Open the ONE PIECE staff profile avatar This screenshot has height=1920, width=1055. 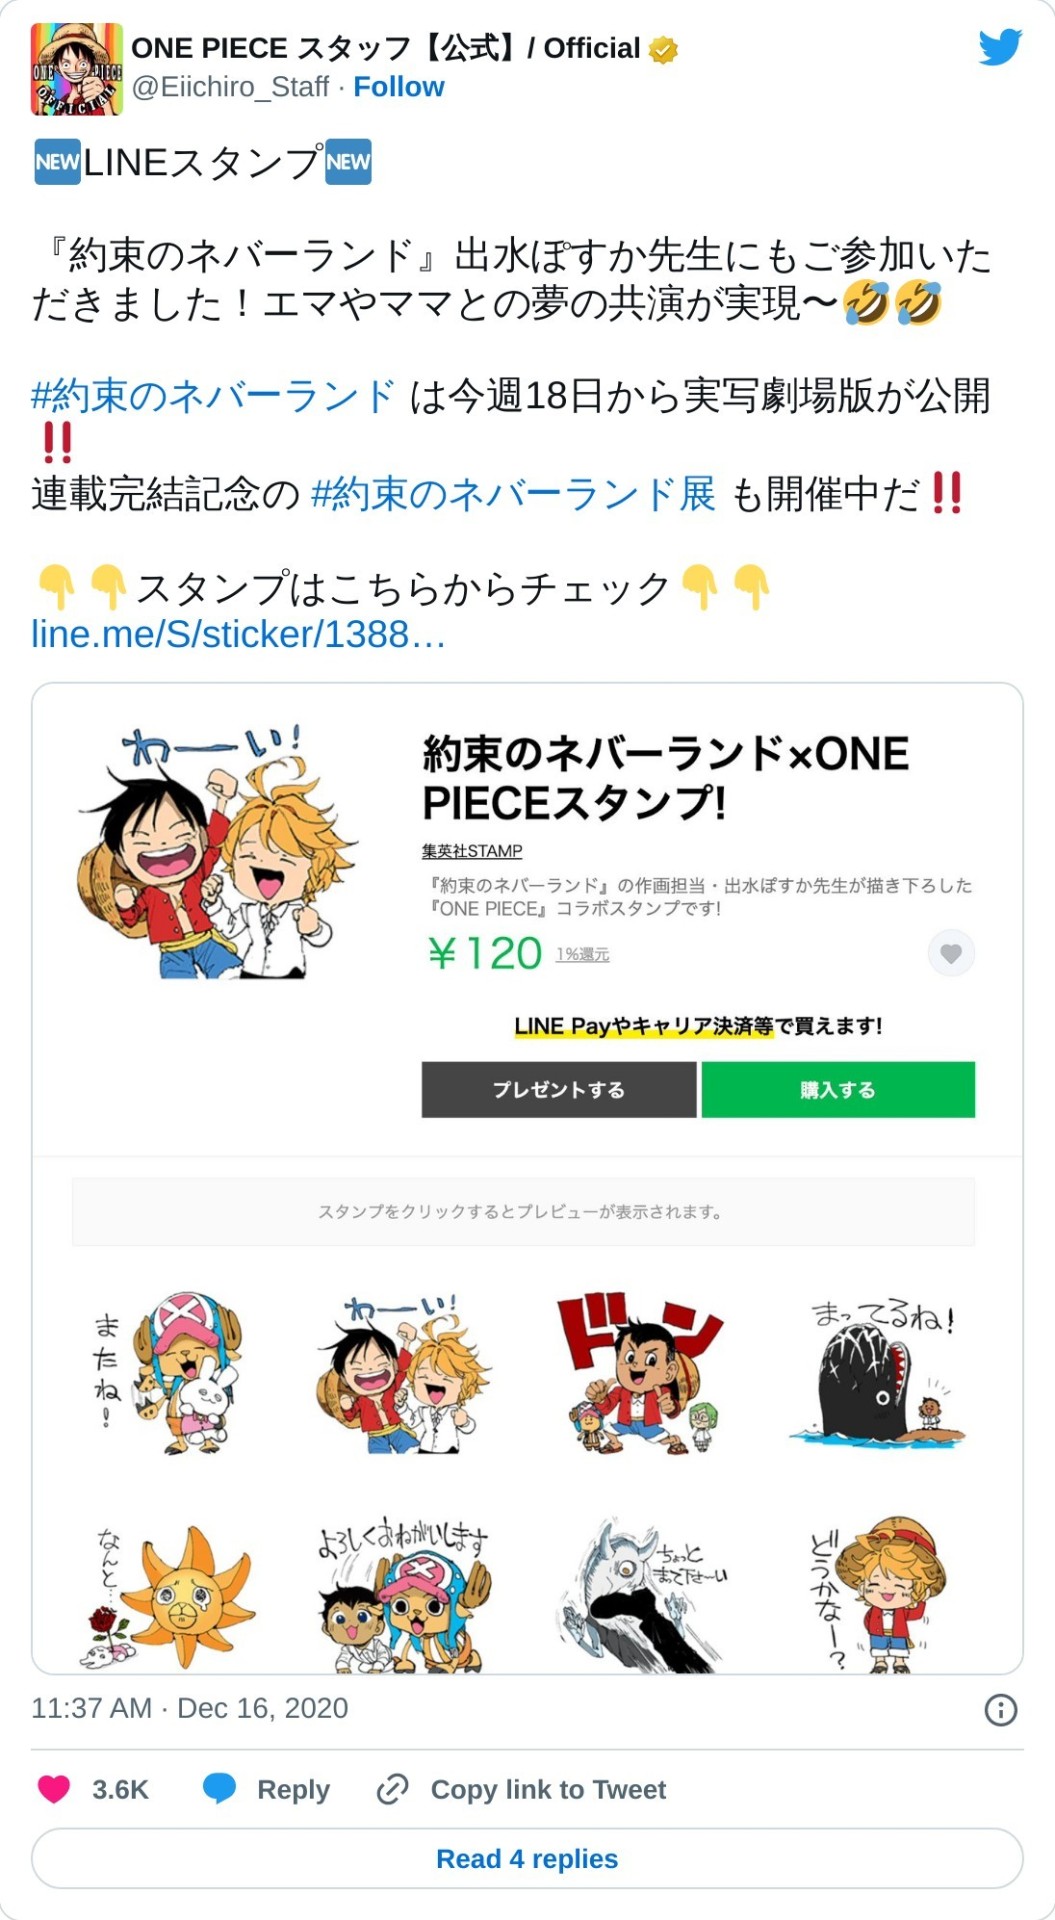tap(77, 69)
